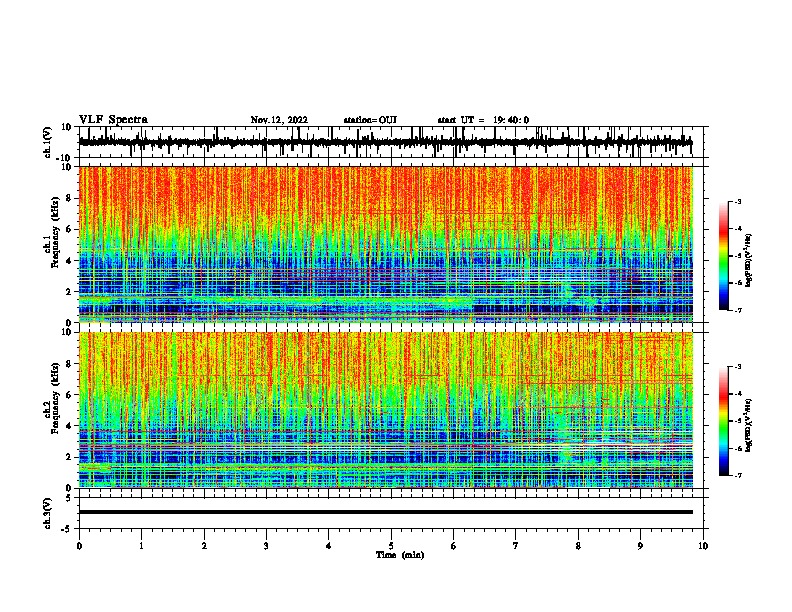
Task: Click the time axis tick label "10" at the right end
Action: (703, 546)
